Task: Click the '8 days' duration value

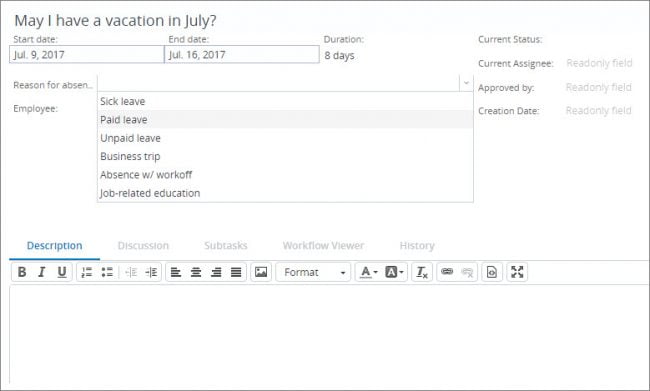Action: 339,55
